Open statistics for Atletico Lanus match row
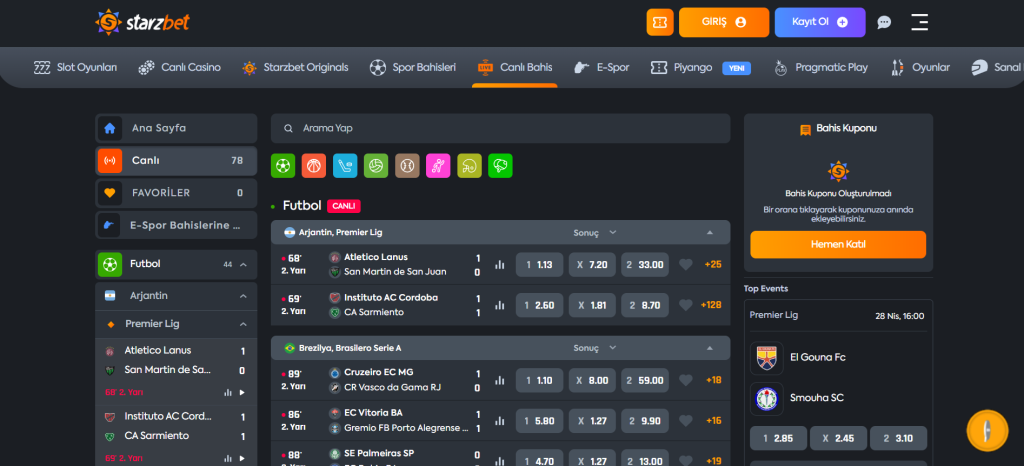This screenshot has width=1024, height=466. (x=500, y=265)
